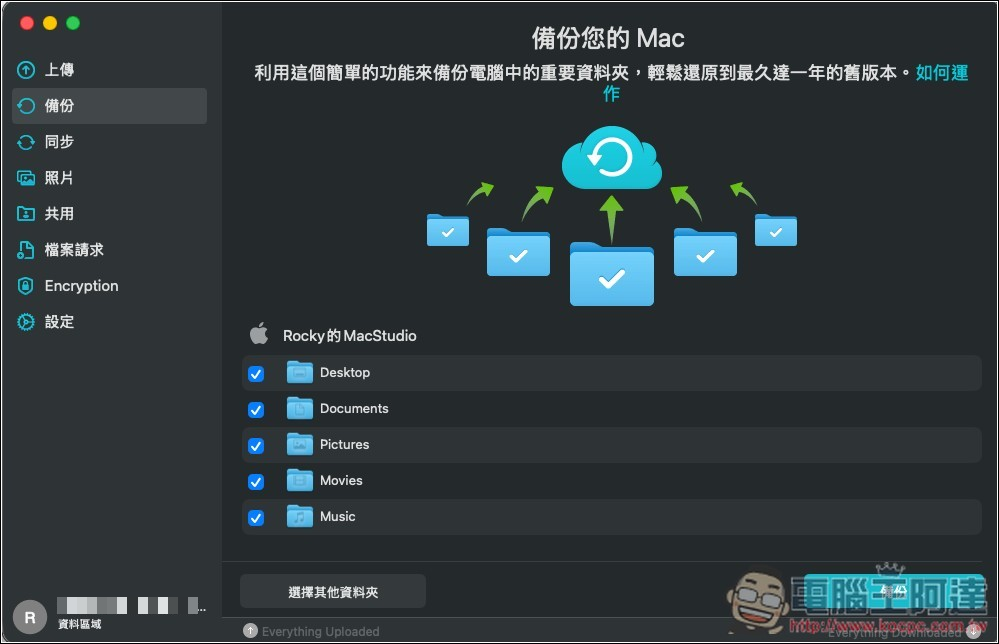Click the file request icon in sidebar

26,250
